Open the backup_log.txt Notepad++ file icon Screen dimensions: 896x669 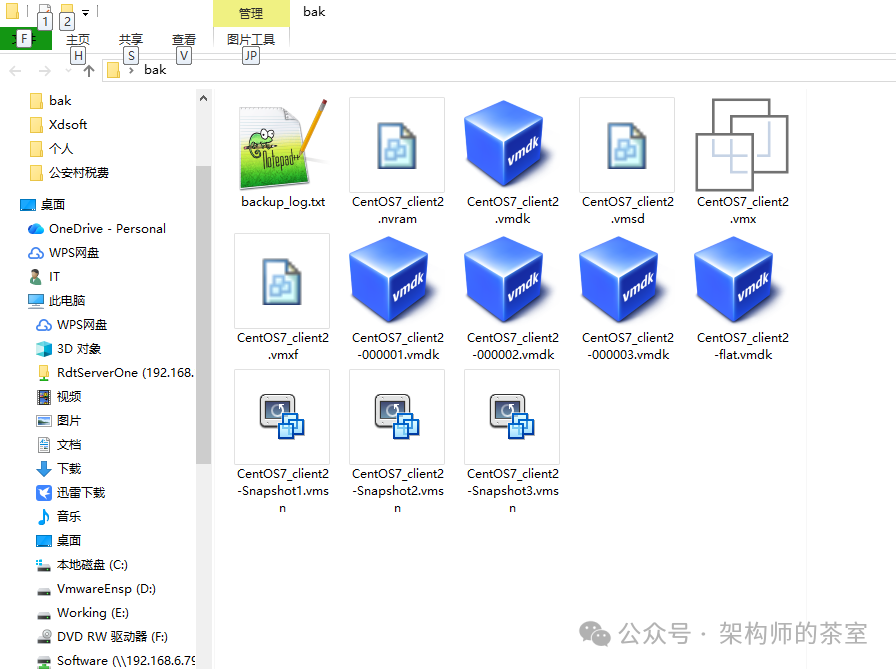(283, 145)
